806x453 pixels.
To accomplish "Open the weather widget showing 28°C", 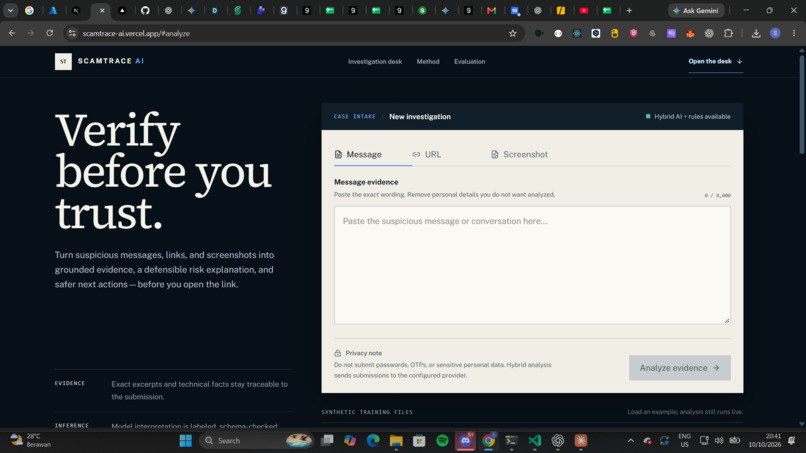I will pyautogui.click(x=31, y=441).
